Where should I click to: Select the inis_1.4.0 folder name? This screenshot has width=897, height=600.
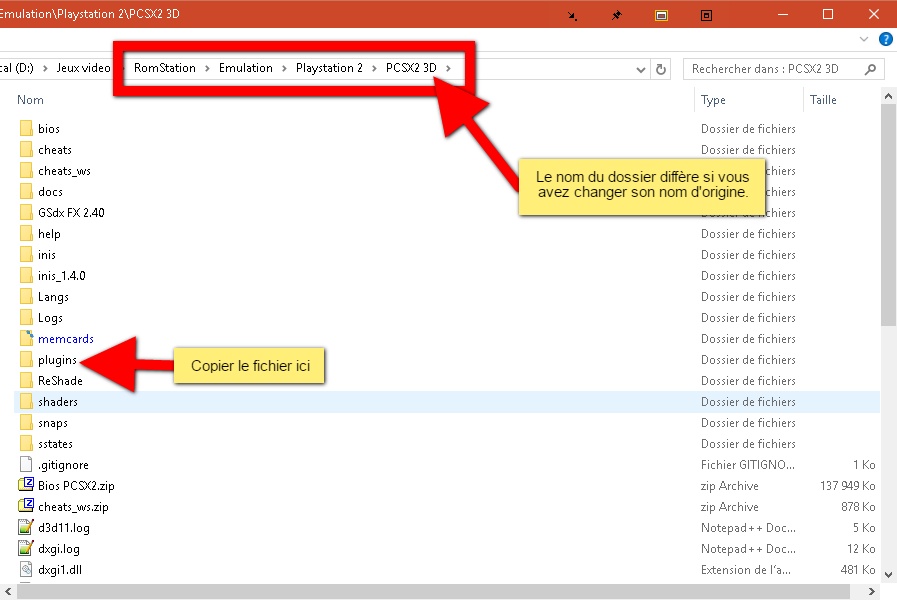click(x=61, y=276)
